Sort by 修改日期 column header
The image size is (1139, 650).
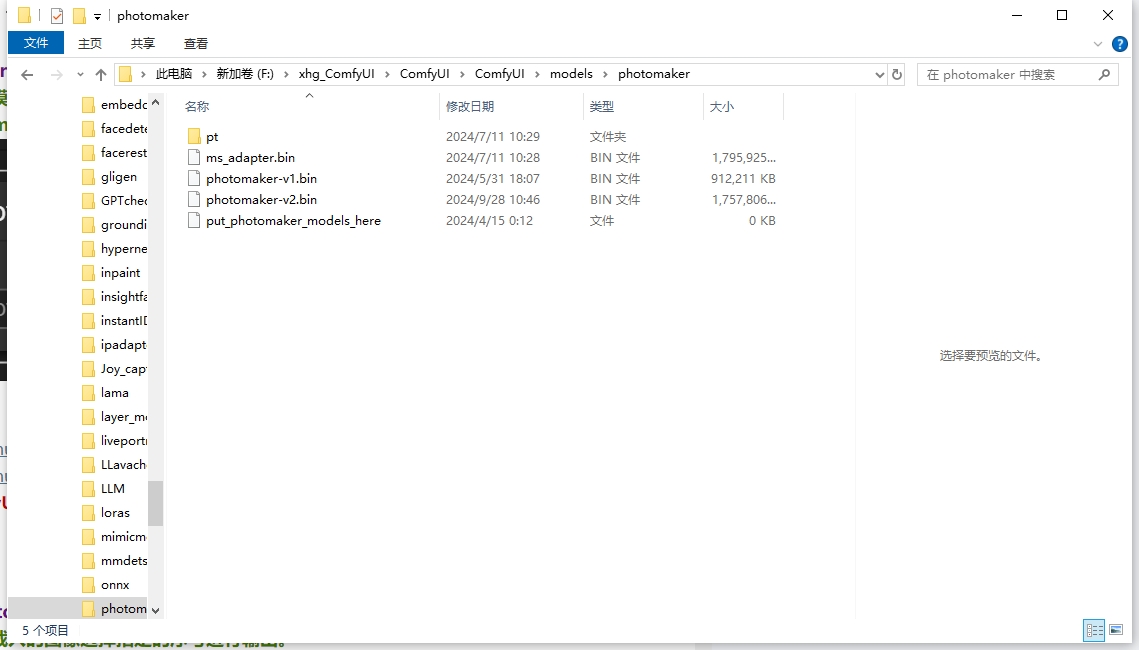(x=470, y=106)
